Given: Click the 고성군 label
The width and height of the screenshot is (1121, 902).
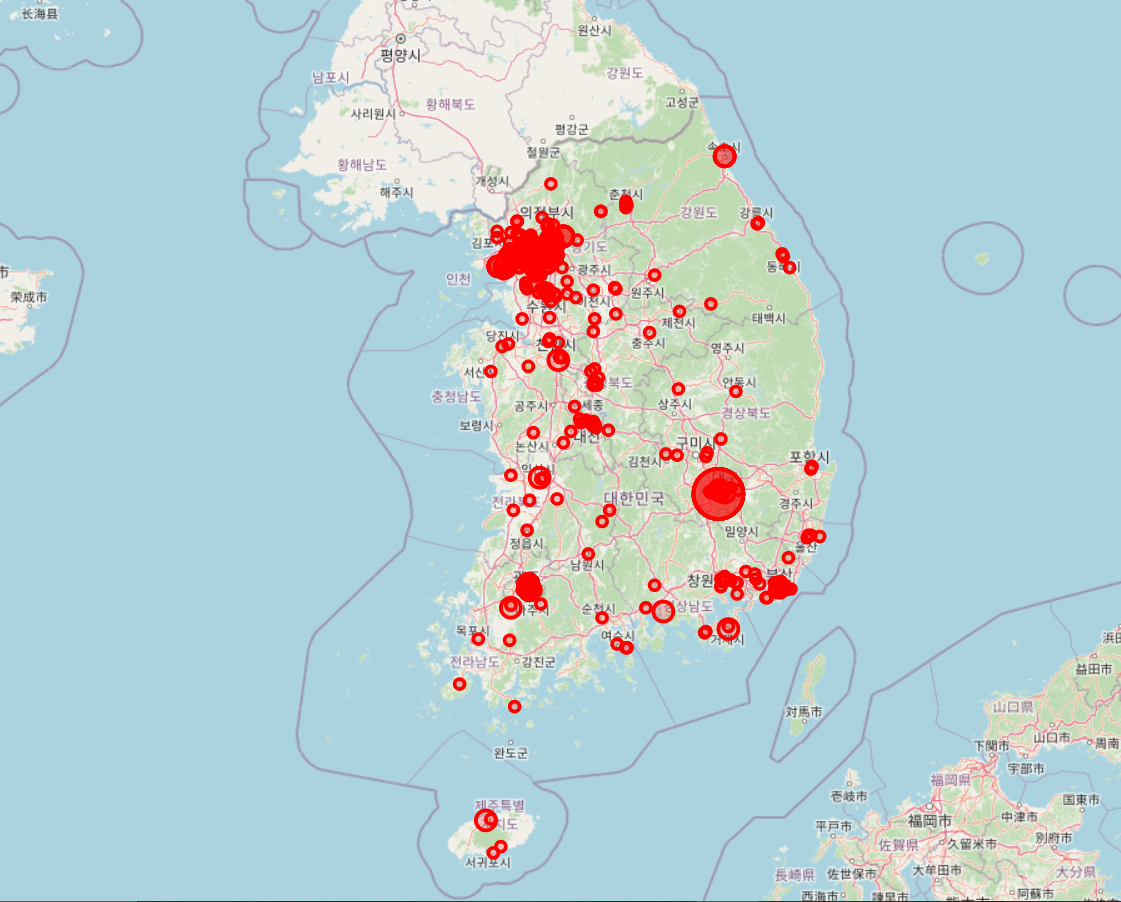Looking at the screenshot, I should pos(682,102).
